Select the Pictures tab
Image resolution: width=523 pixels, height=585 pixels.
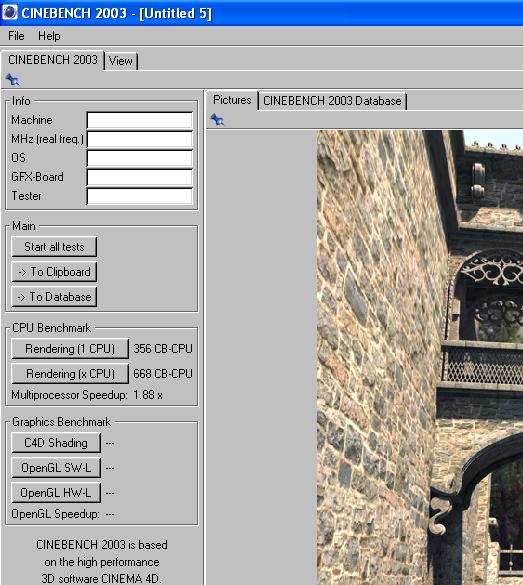pos(232,100)
